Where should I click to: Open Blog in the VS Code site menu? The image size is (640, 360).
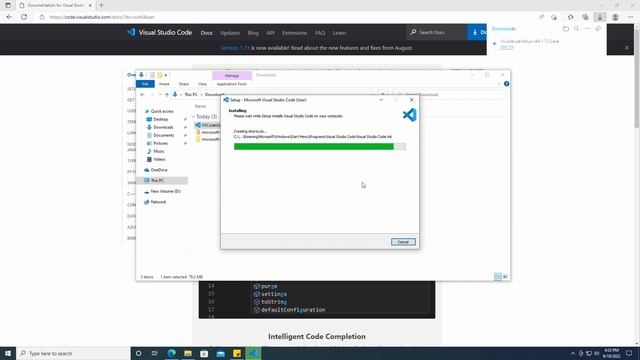click(x=253, y=33)
